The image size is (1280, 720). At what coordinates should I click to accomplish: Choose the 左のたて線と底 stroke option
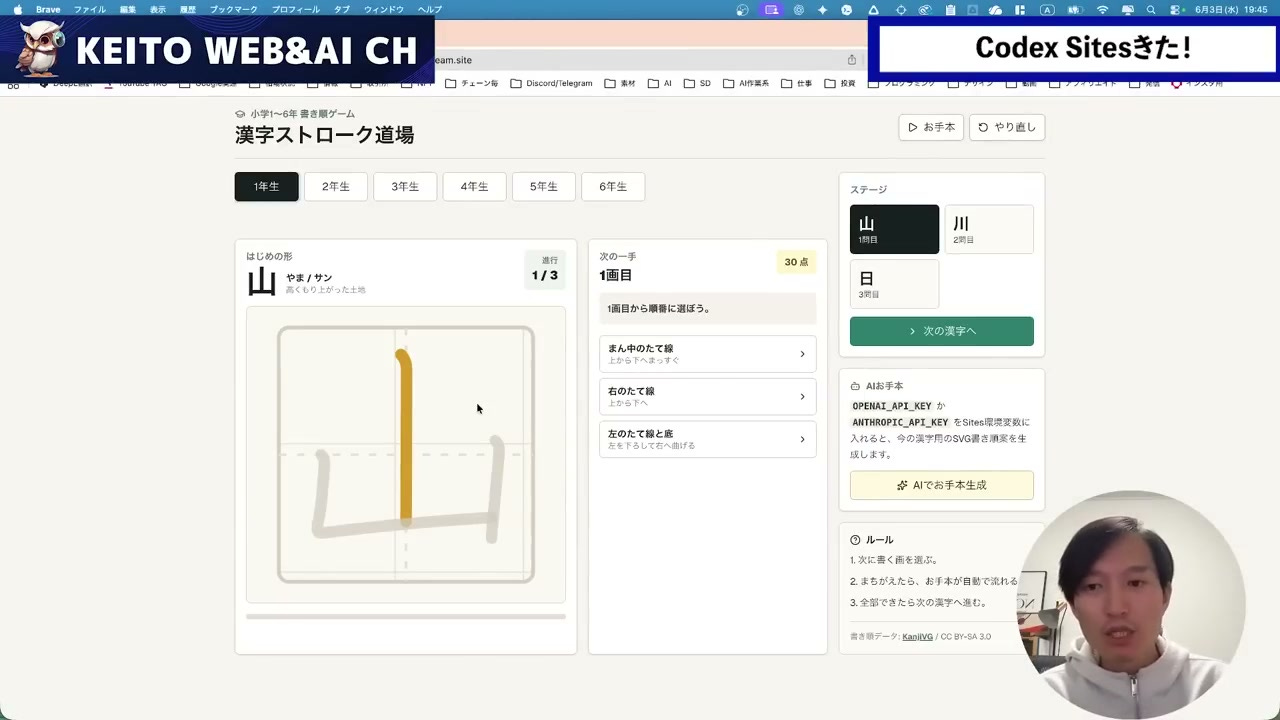(708, 439)
